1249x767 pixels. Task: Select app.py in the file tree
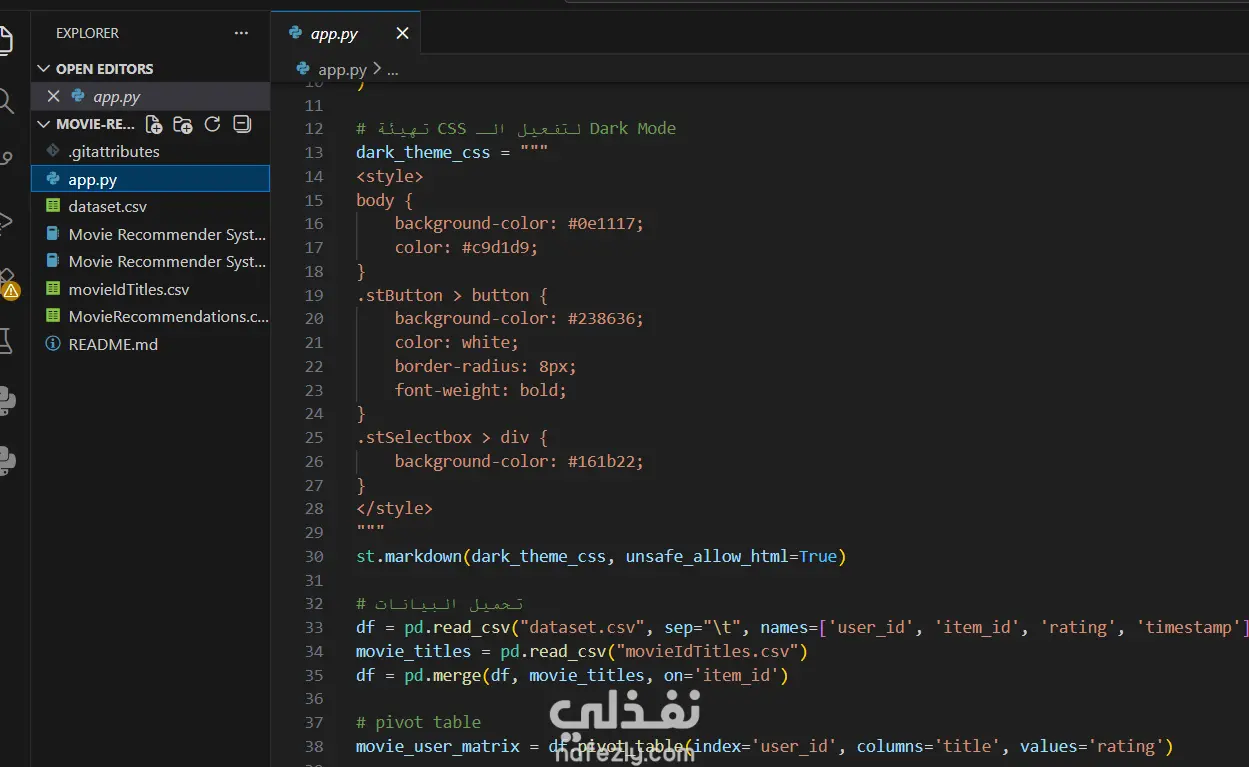[x=150, y=180]
